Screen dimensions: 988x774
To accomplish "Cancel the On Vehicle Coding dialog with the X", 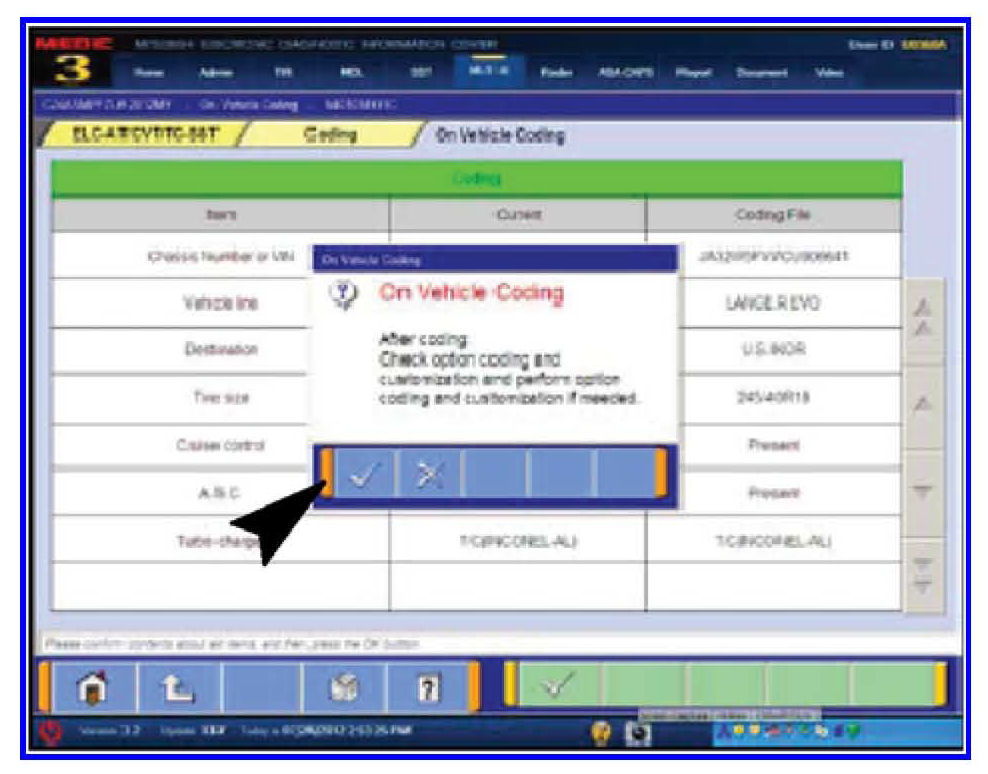I will pyautogui.click(x=430, y=473).
